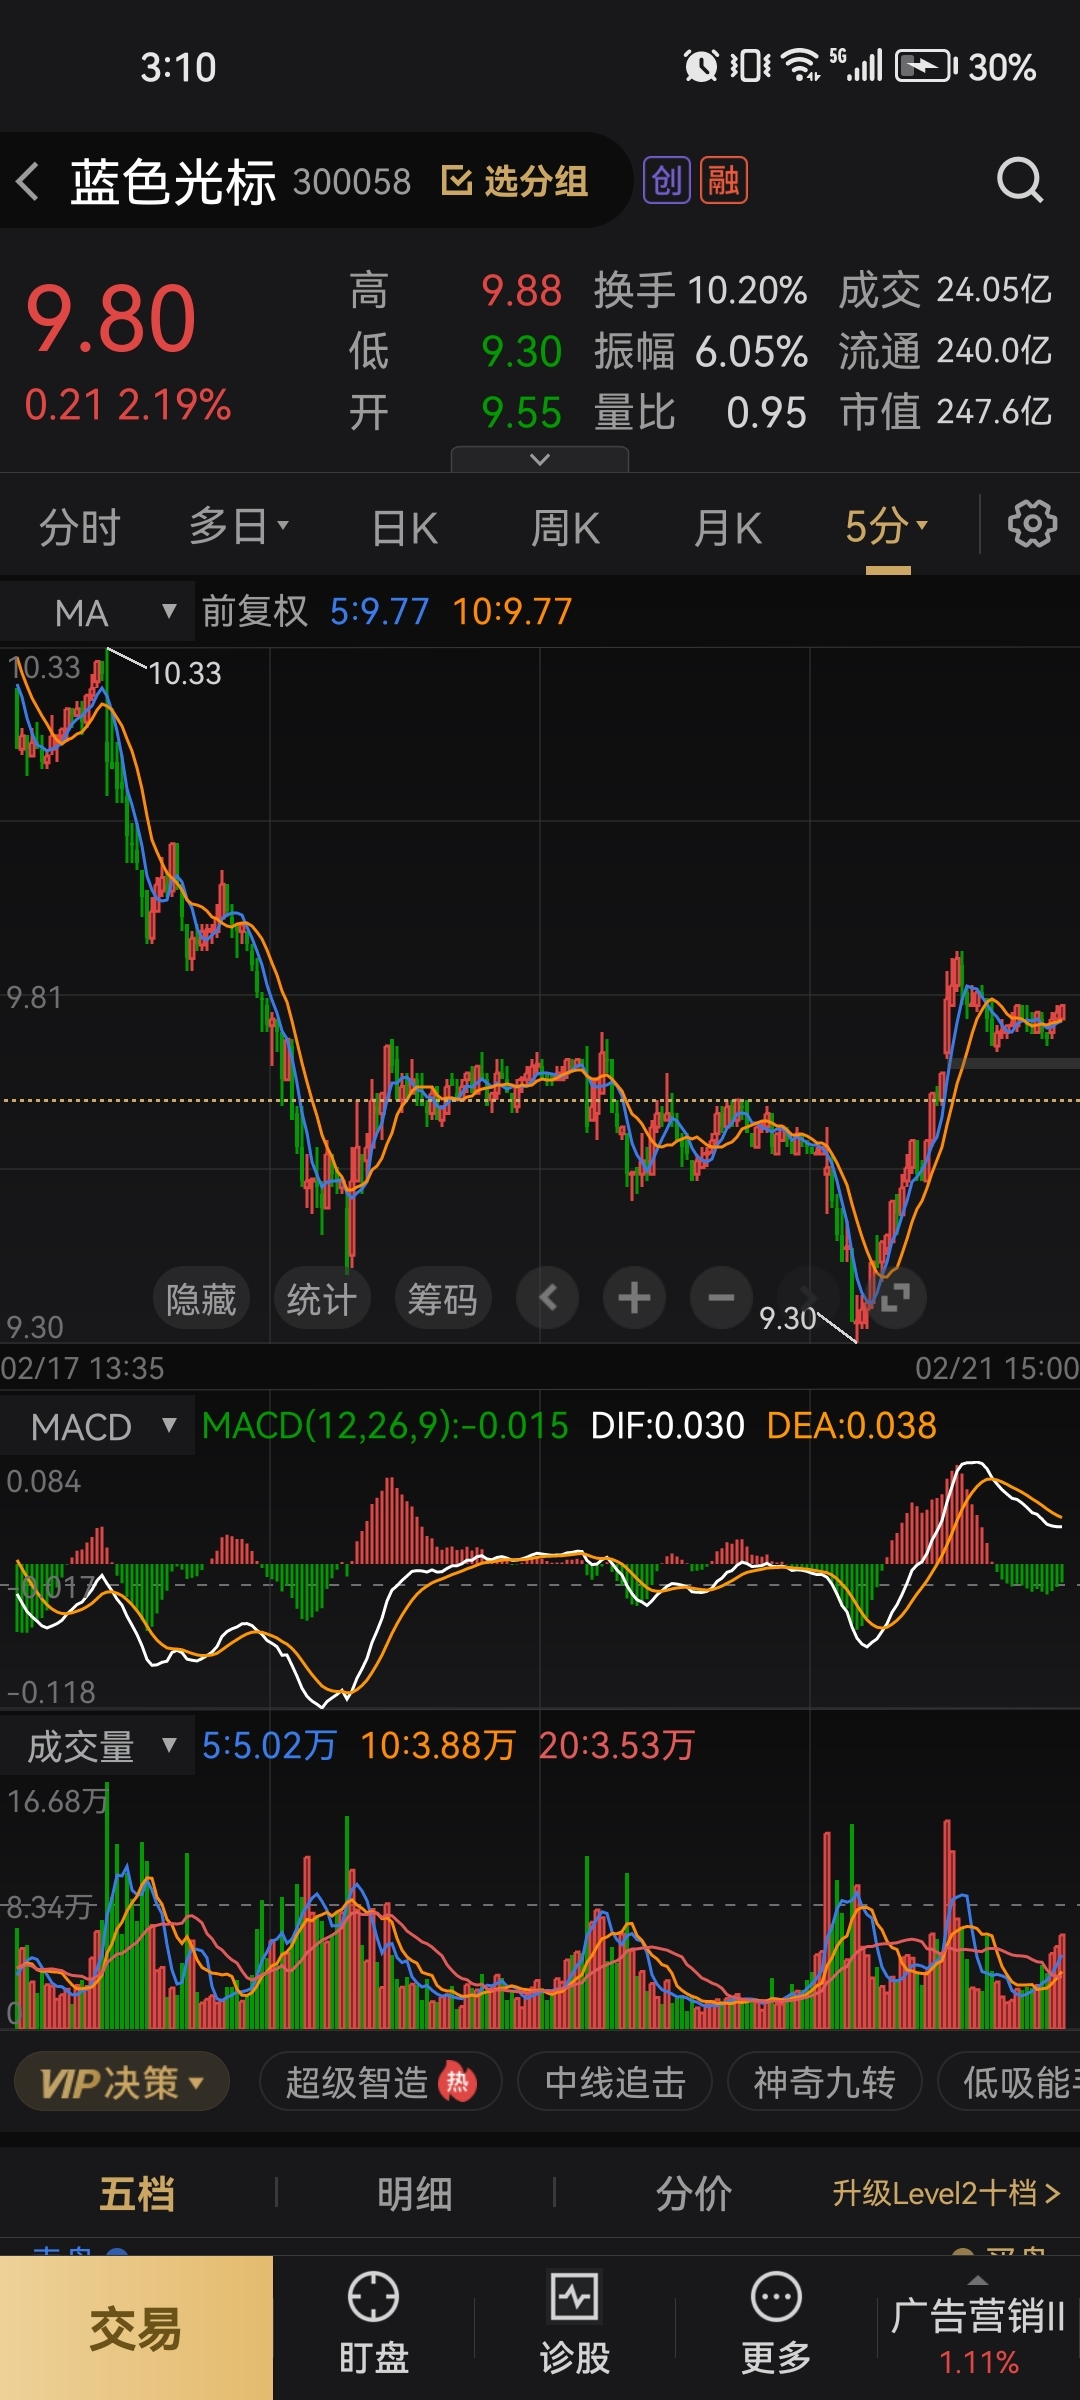
Task: Zoom out chart with minus button
Action: pyautogui.click(x=721, y=1298)
